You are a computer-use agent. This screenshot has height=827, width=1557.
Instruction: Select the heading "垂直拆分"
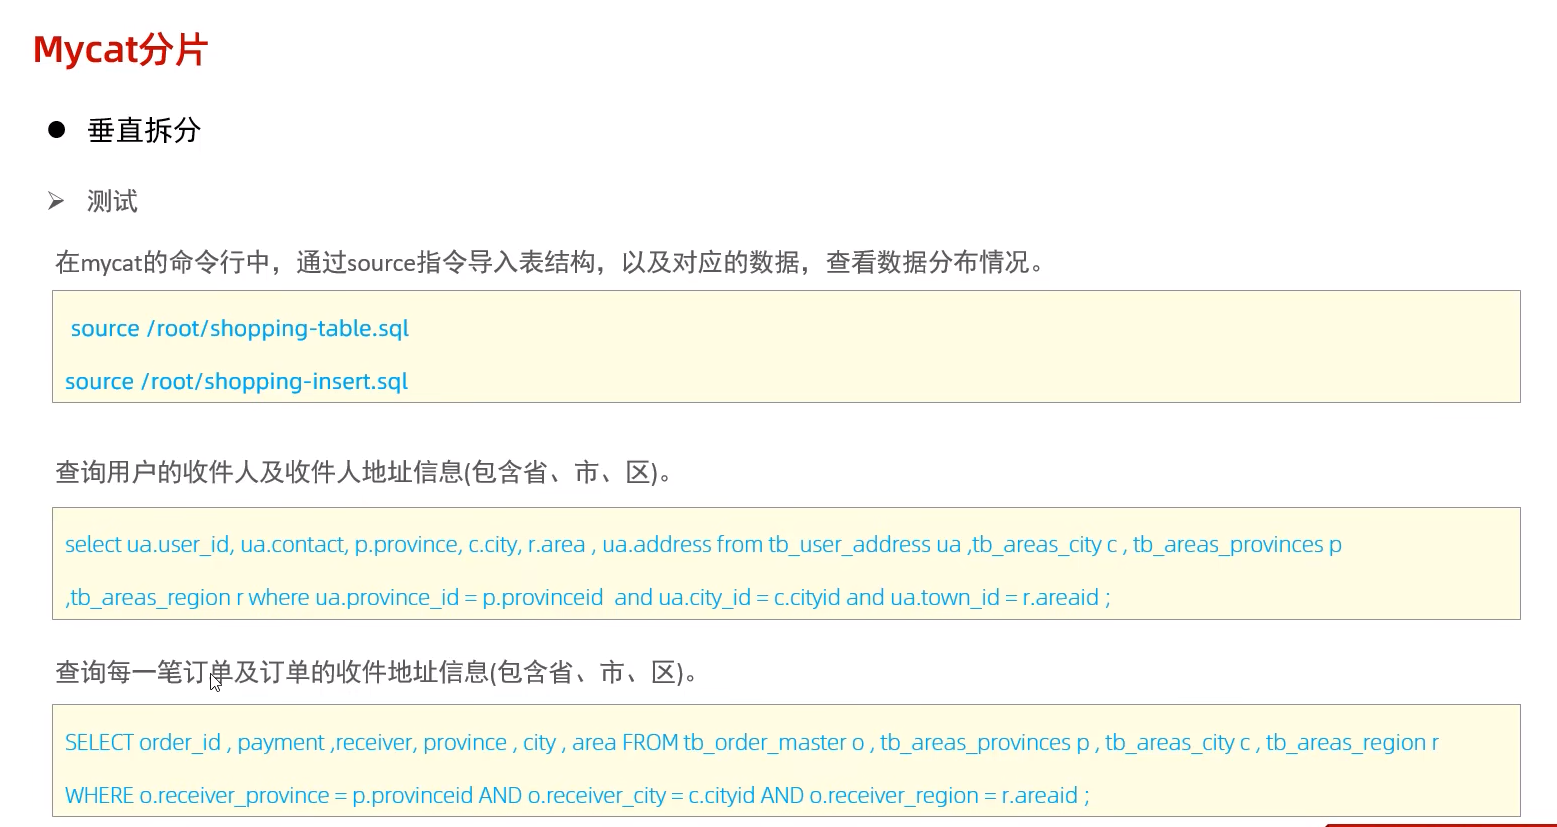pyautogui.click(x=145, y=130)
